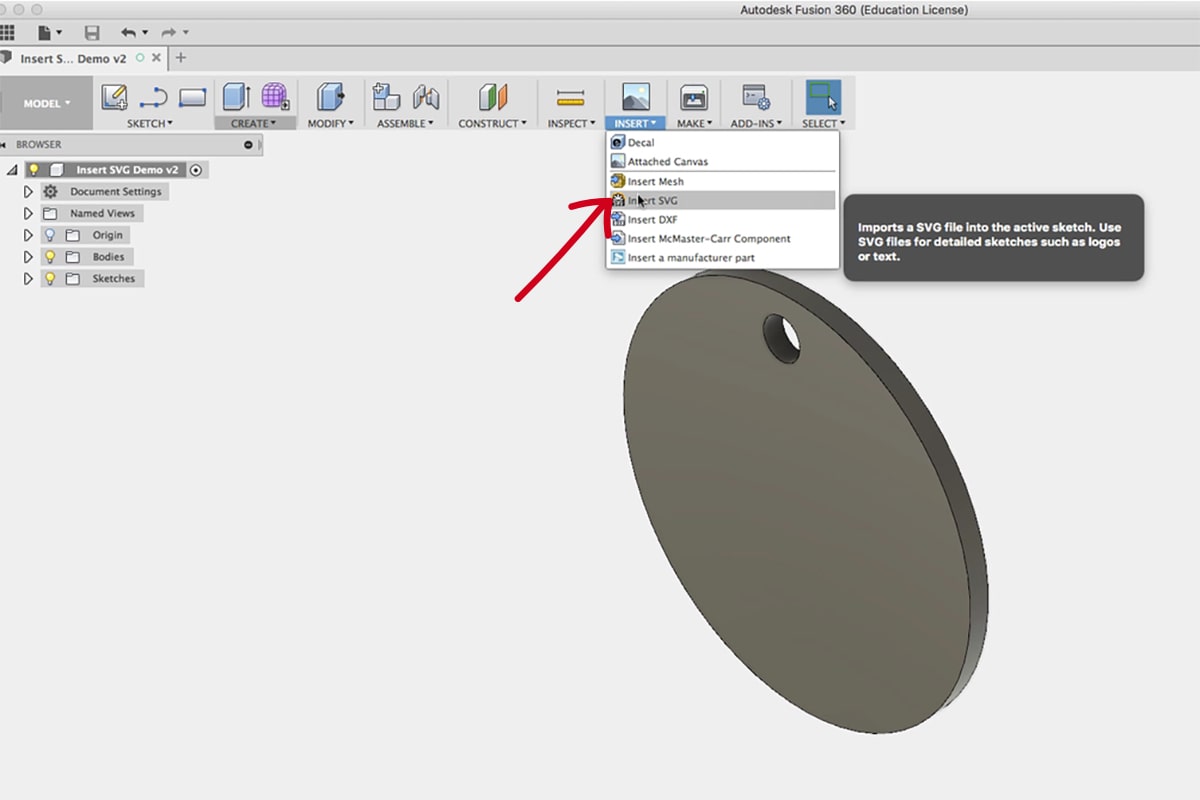Select the Create Form purple sphere icon
This screenshot has height=800, width=1200.
pos(275,97)
